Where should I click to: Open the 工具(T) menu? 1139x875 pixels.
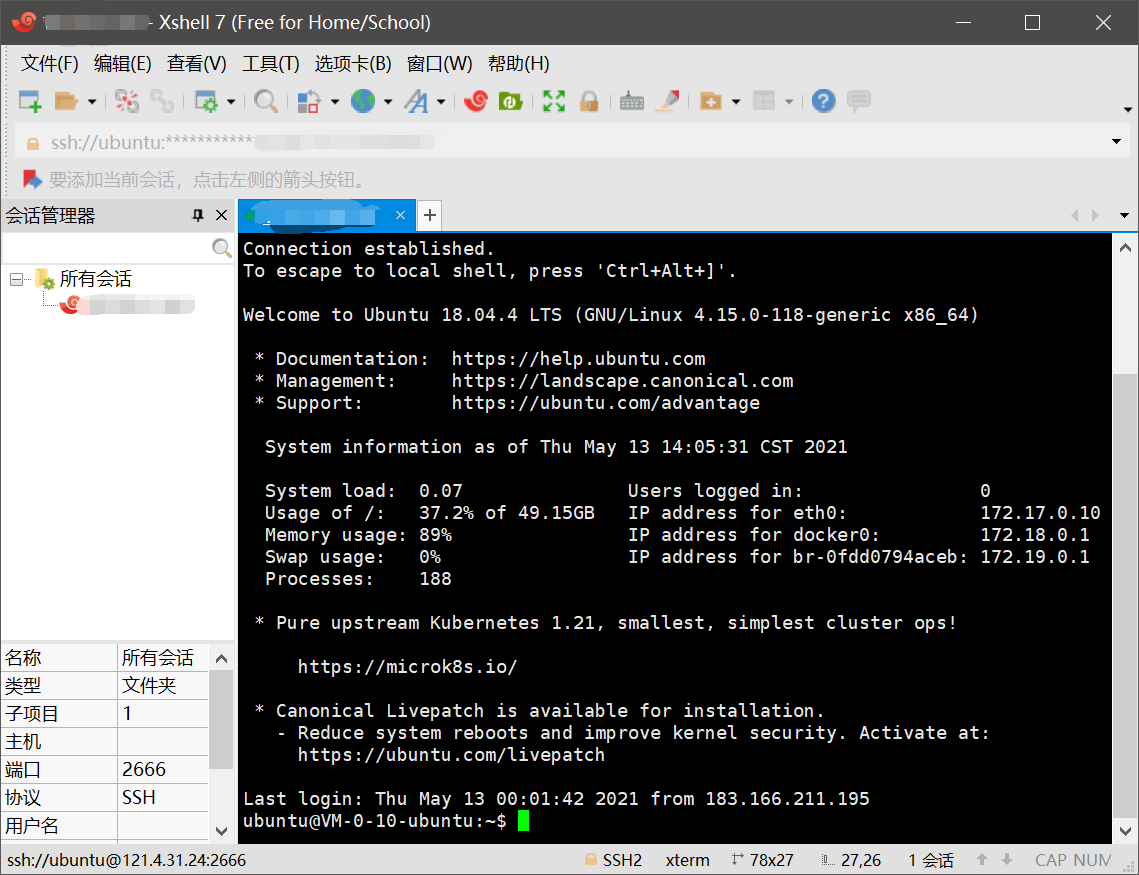tap(270, 64)
